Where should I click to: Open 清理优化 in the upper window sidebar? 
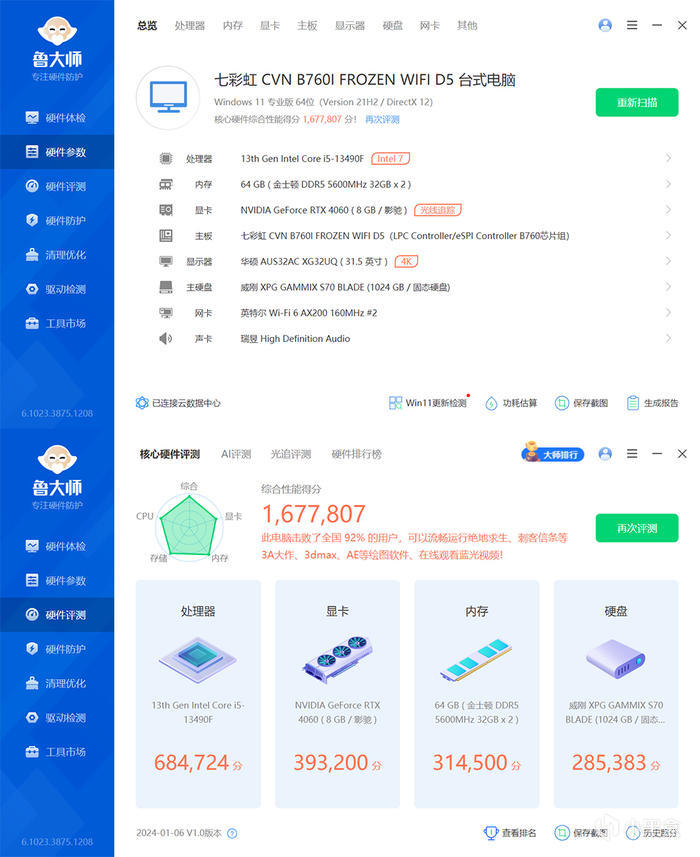click(x=56, y=255)
